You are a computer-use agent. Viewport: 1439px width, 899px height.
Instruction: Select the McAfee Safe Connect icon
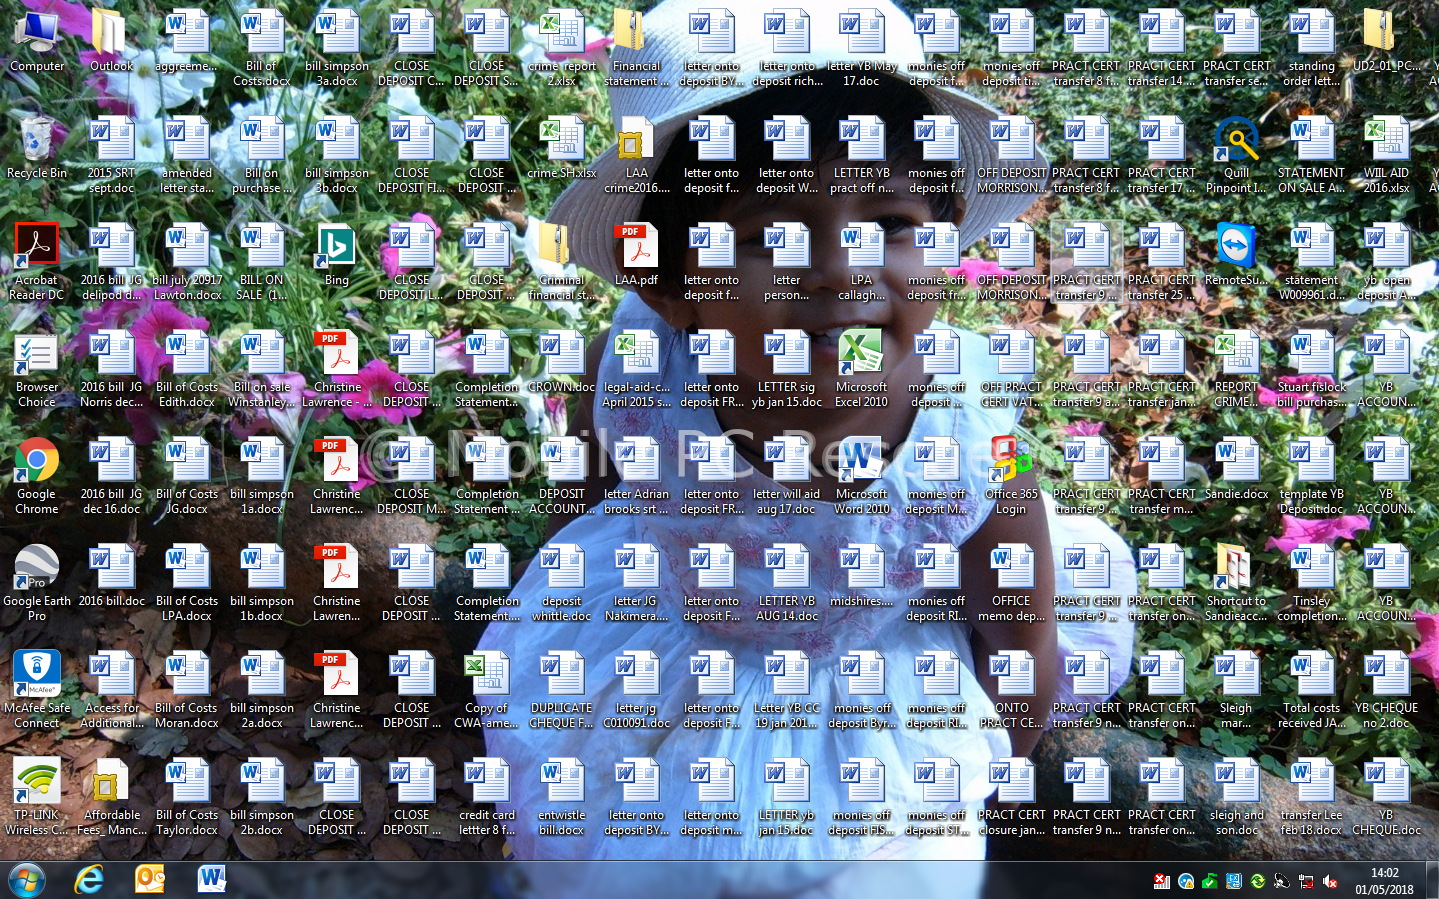pyautogui.click(x=37, y=677)
